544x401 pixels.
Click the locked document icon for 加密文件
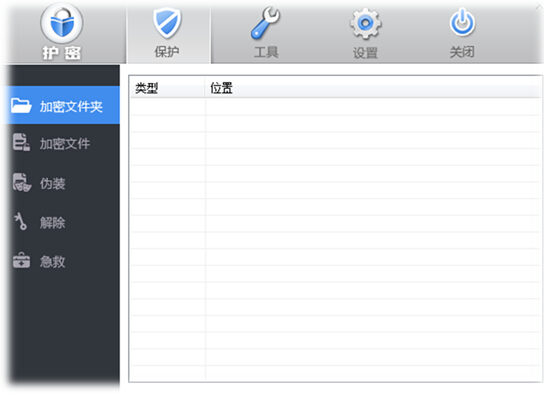click(21, 142)
